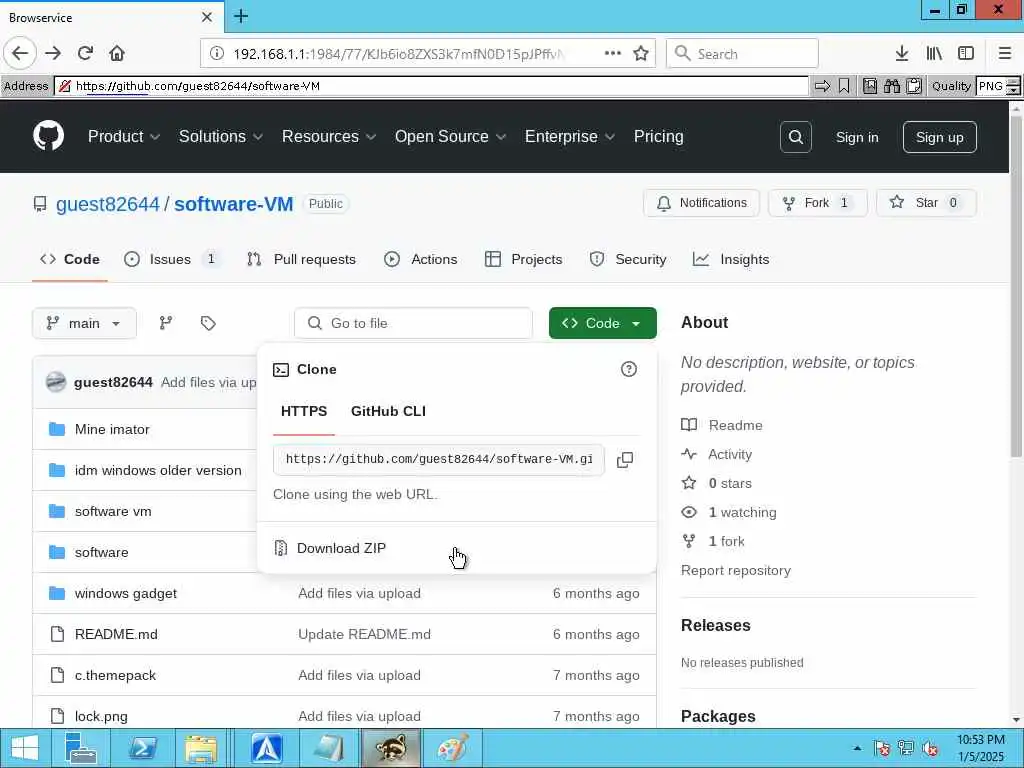Viewport: 1024px width, 768px height.
Task: Expand the Product menu
Action: pyautogui.click(x=124, y=136)
